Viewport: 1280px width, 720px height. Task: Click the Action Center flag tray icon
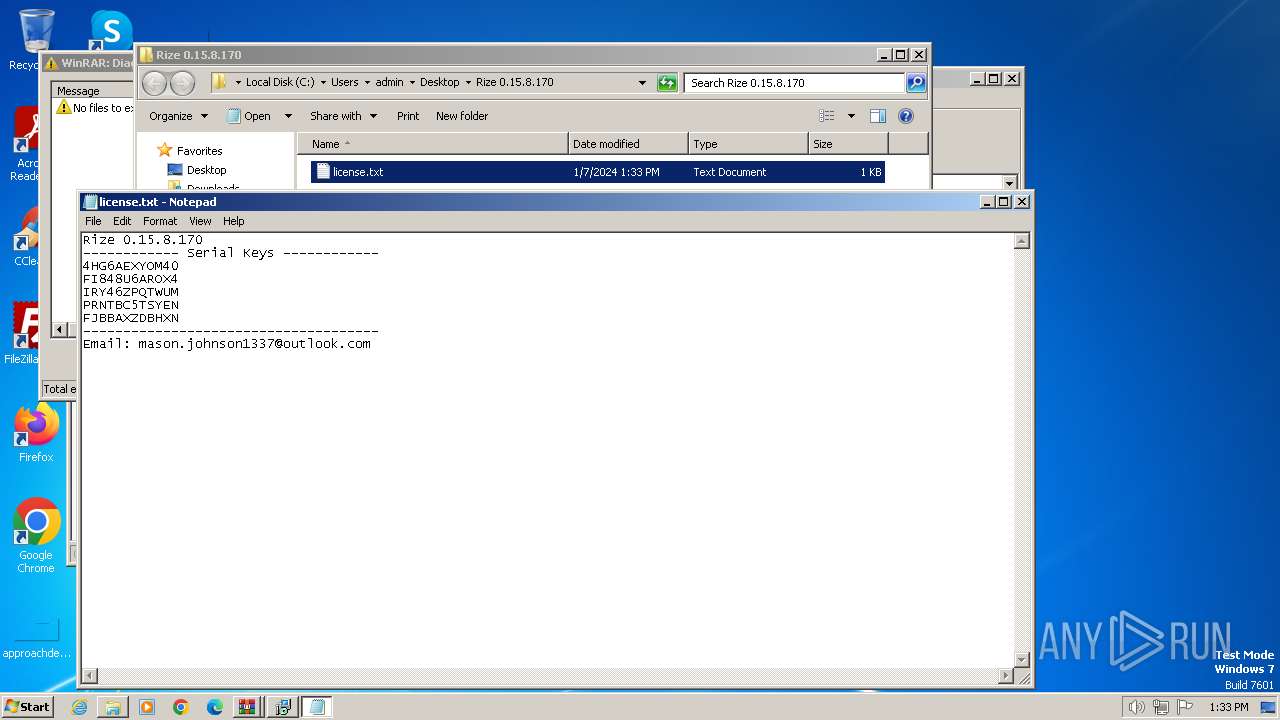[x=1185, y=707]
